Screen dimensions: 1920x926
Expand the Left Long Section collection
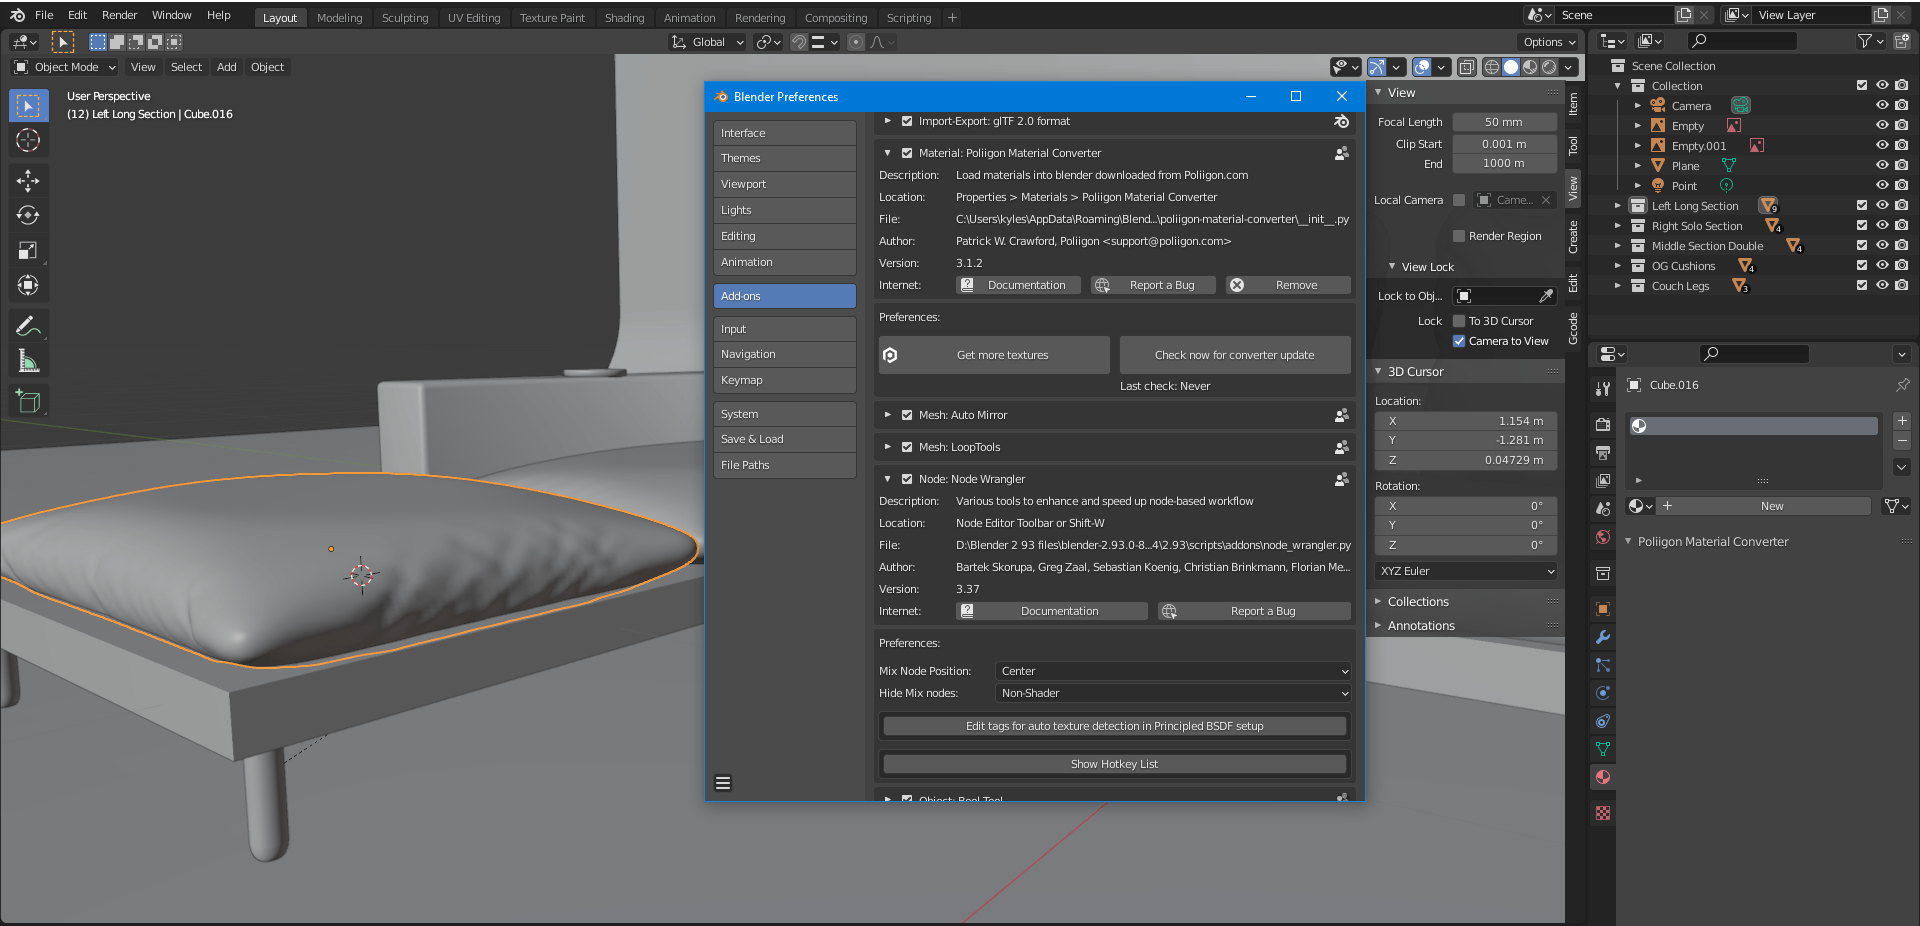(1618, 205)
